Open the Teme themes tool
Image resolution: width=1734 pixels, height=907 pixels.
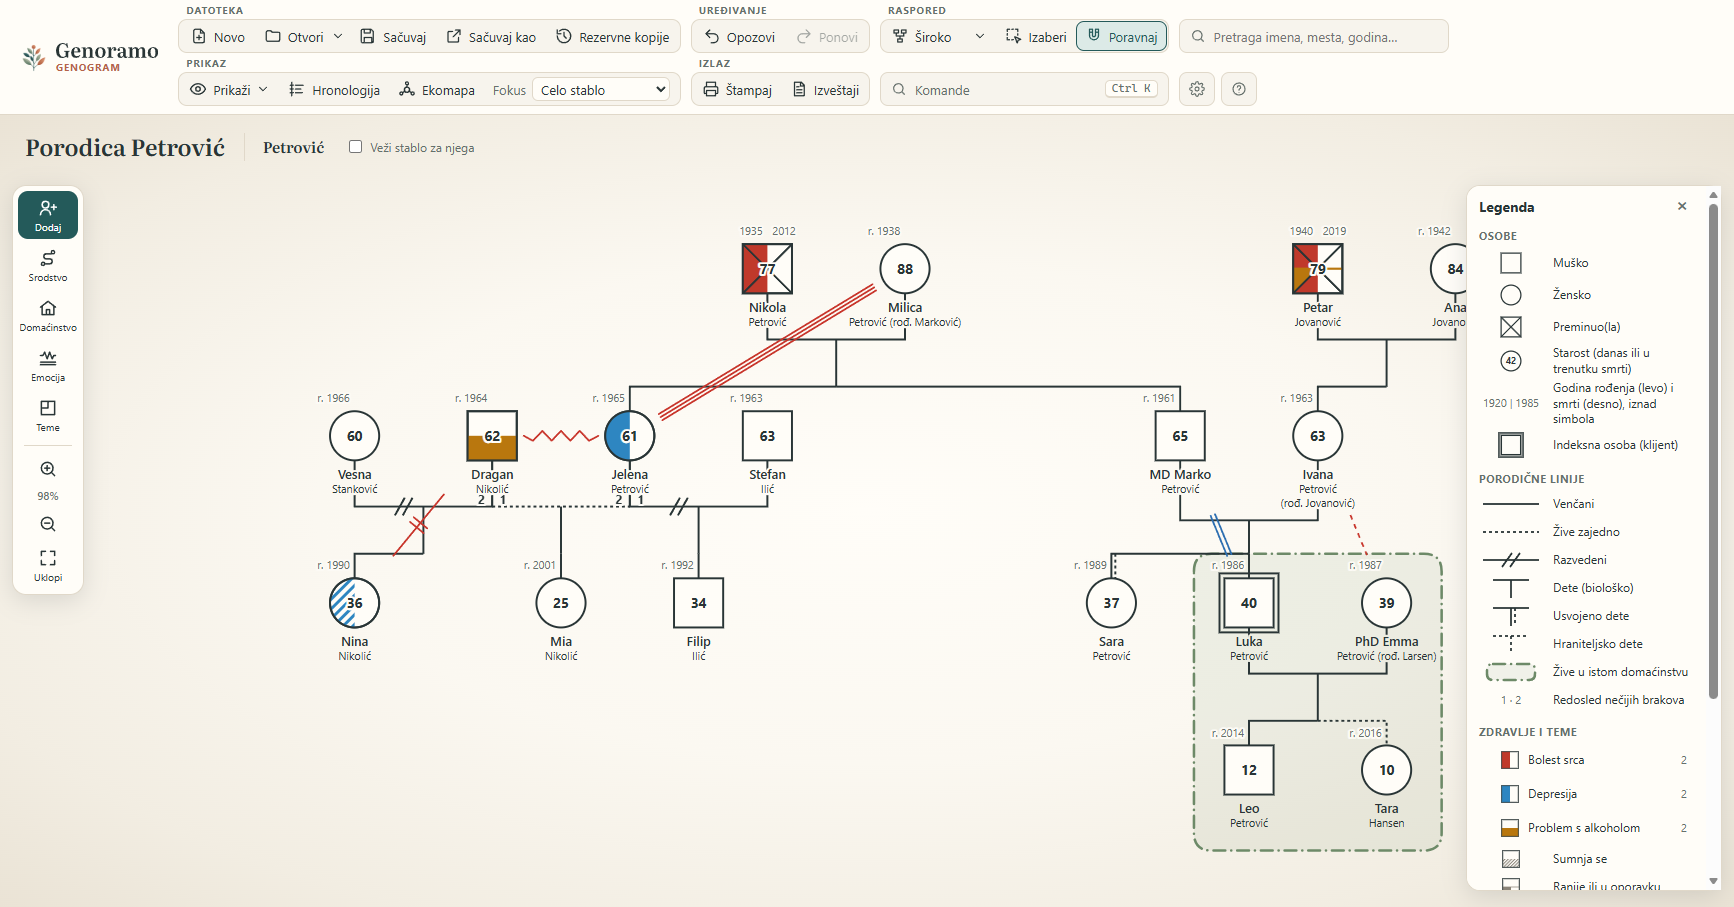pos(48,415)
